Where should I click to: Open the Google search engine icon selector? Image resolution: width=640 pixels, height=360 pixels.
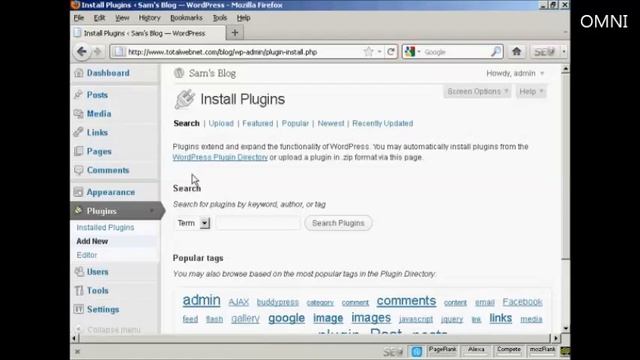click(x=412, y=52)
